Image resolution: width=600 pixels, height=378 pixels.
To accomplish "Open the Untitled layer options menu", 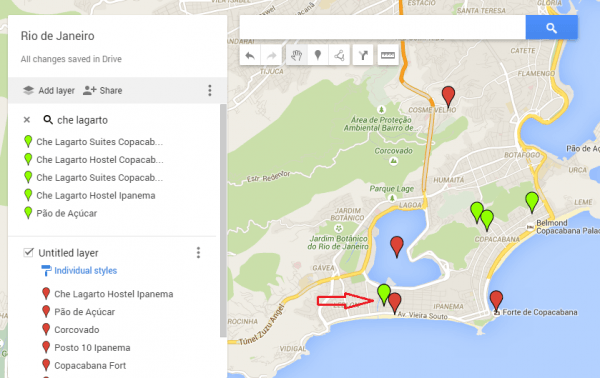I will point(198,253).
